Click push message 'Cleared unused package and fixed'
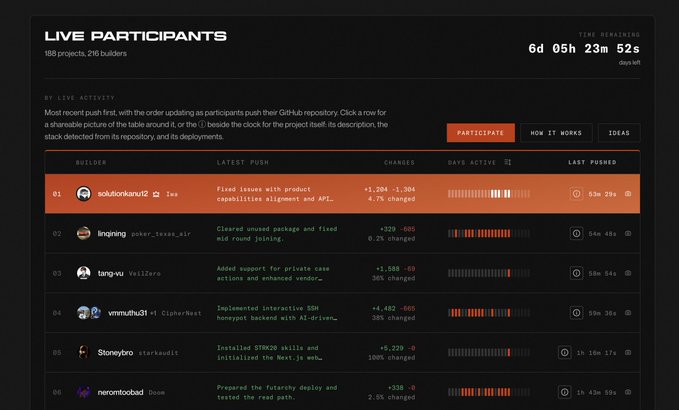This screenshot has width=679, height=410. point(277,233)
